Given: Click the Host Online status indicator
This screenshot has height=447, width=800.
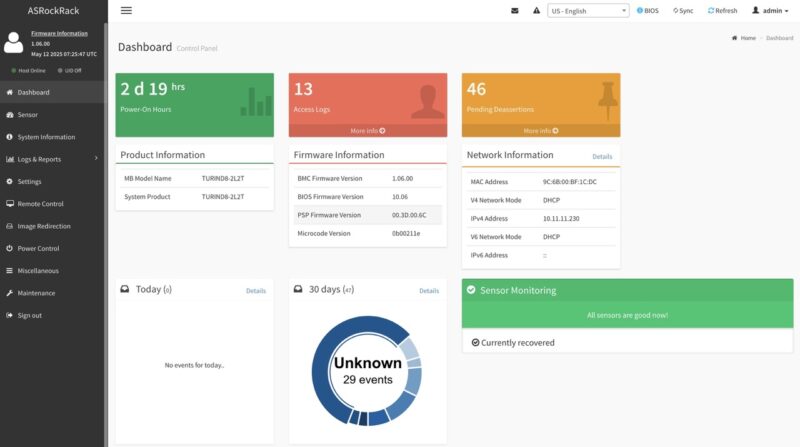Looking at the screenshot, I should [x=29, y=70].
